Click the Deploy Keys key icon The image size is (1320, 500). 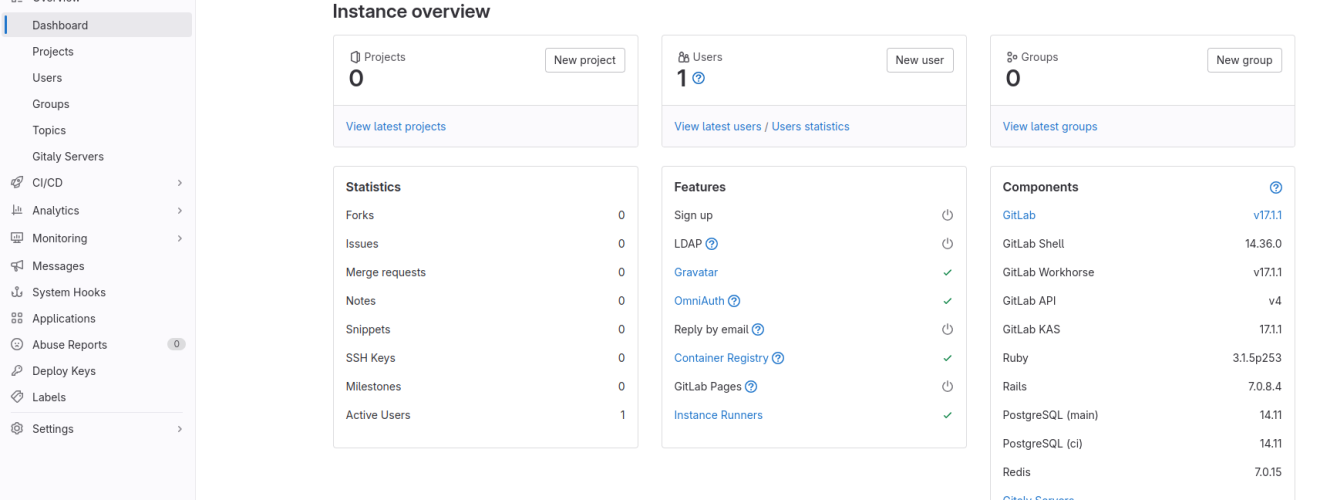[x=16, y=371]
